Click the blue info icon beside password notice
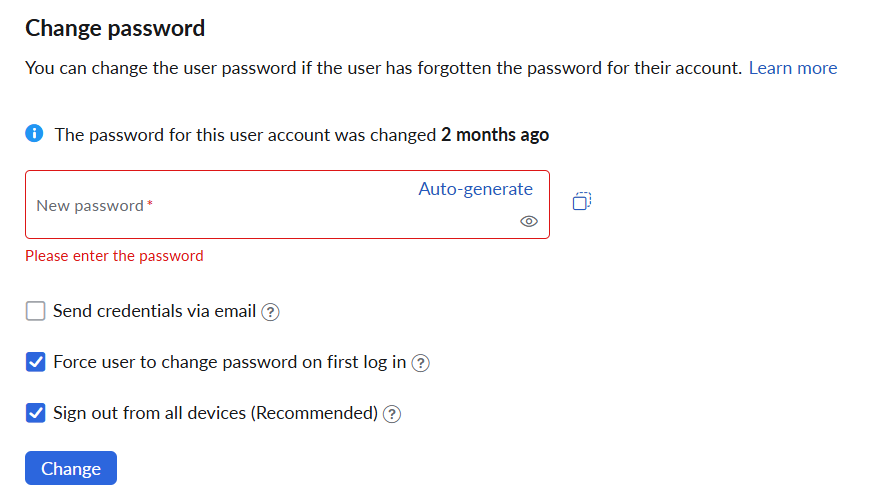 (x=34, y=133)
